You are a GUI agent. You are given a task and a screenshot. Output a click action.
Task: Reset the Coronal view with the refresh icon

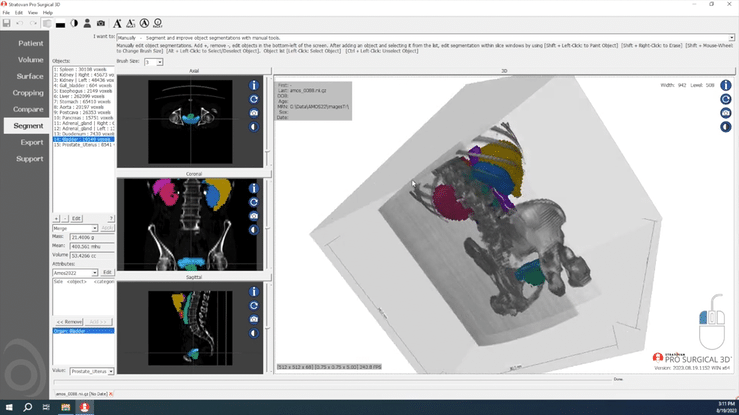pyautogui.click(x=254, y=203)
